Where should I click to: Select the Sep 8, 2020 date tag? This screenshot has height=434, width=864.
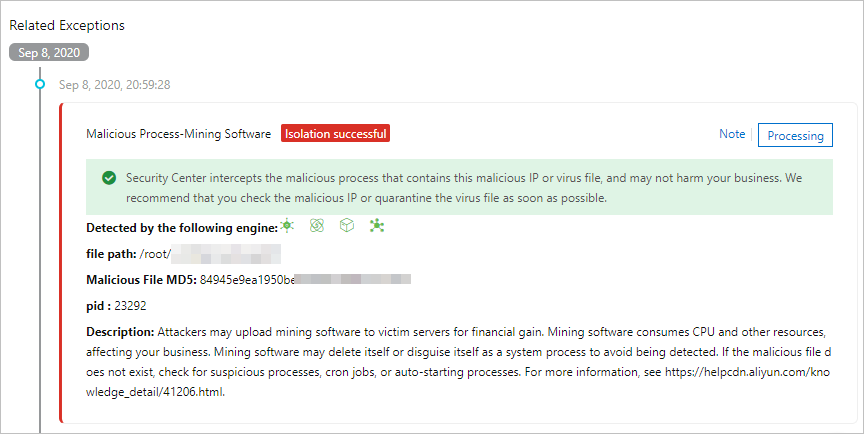click(x=49, y=53)
